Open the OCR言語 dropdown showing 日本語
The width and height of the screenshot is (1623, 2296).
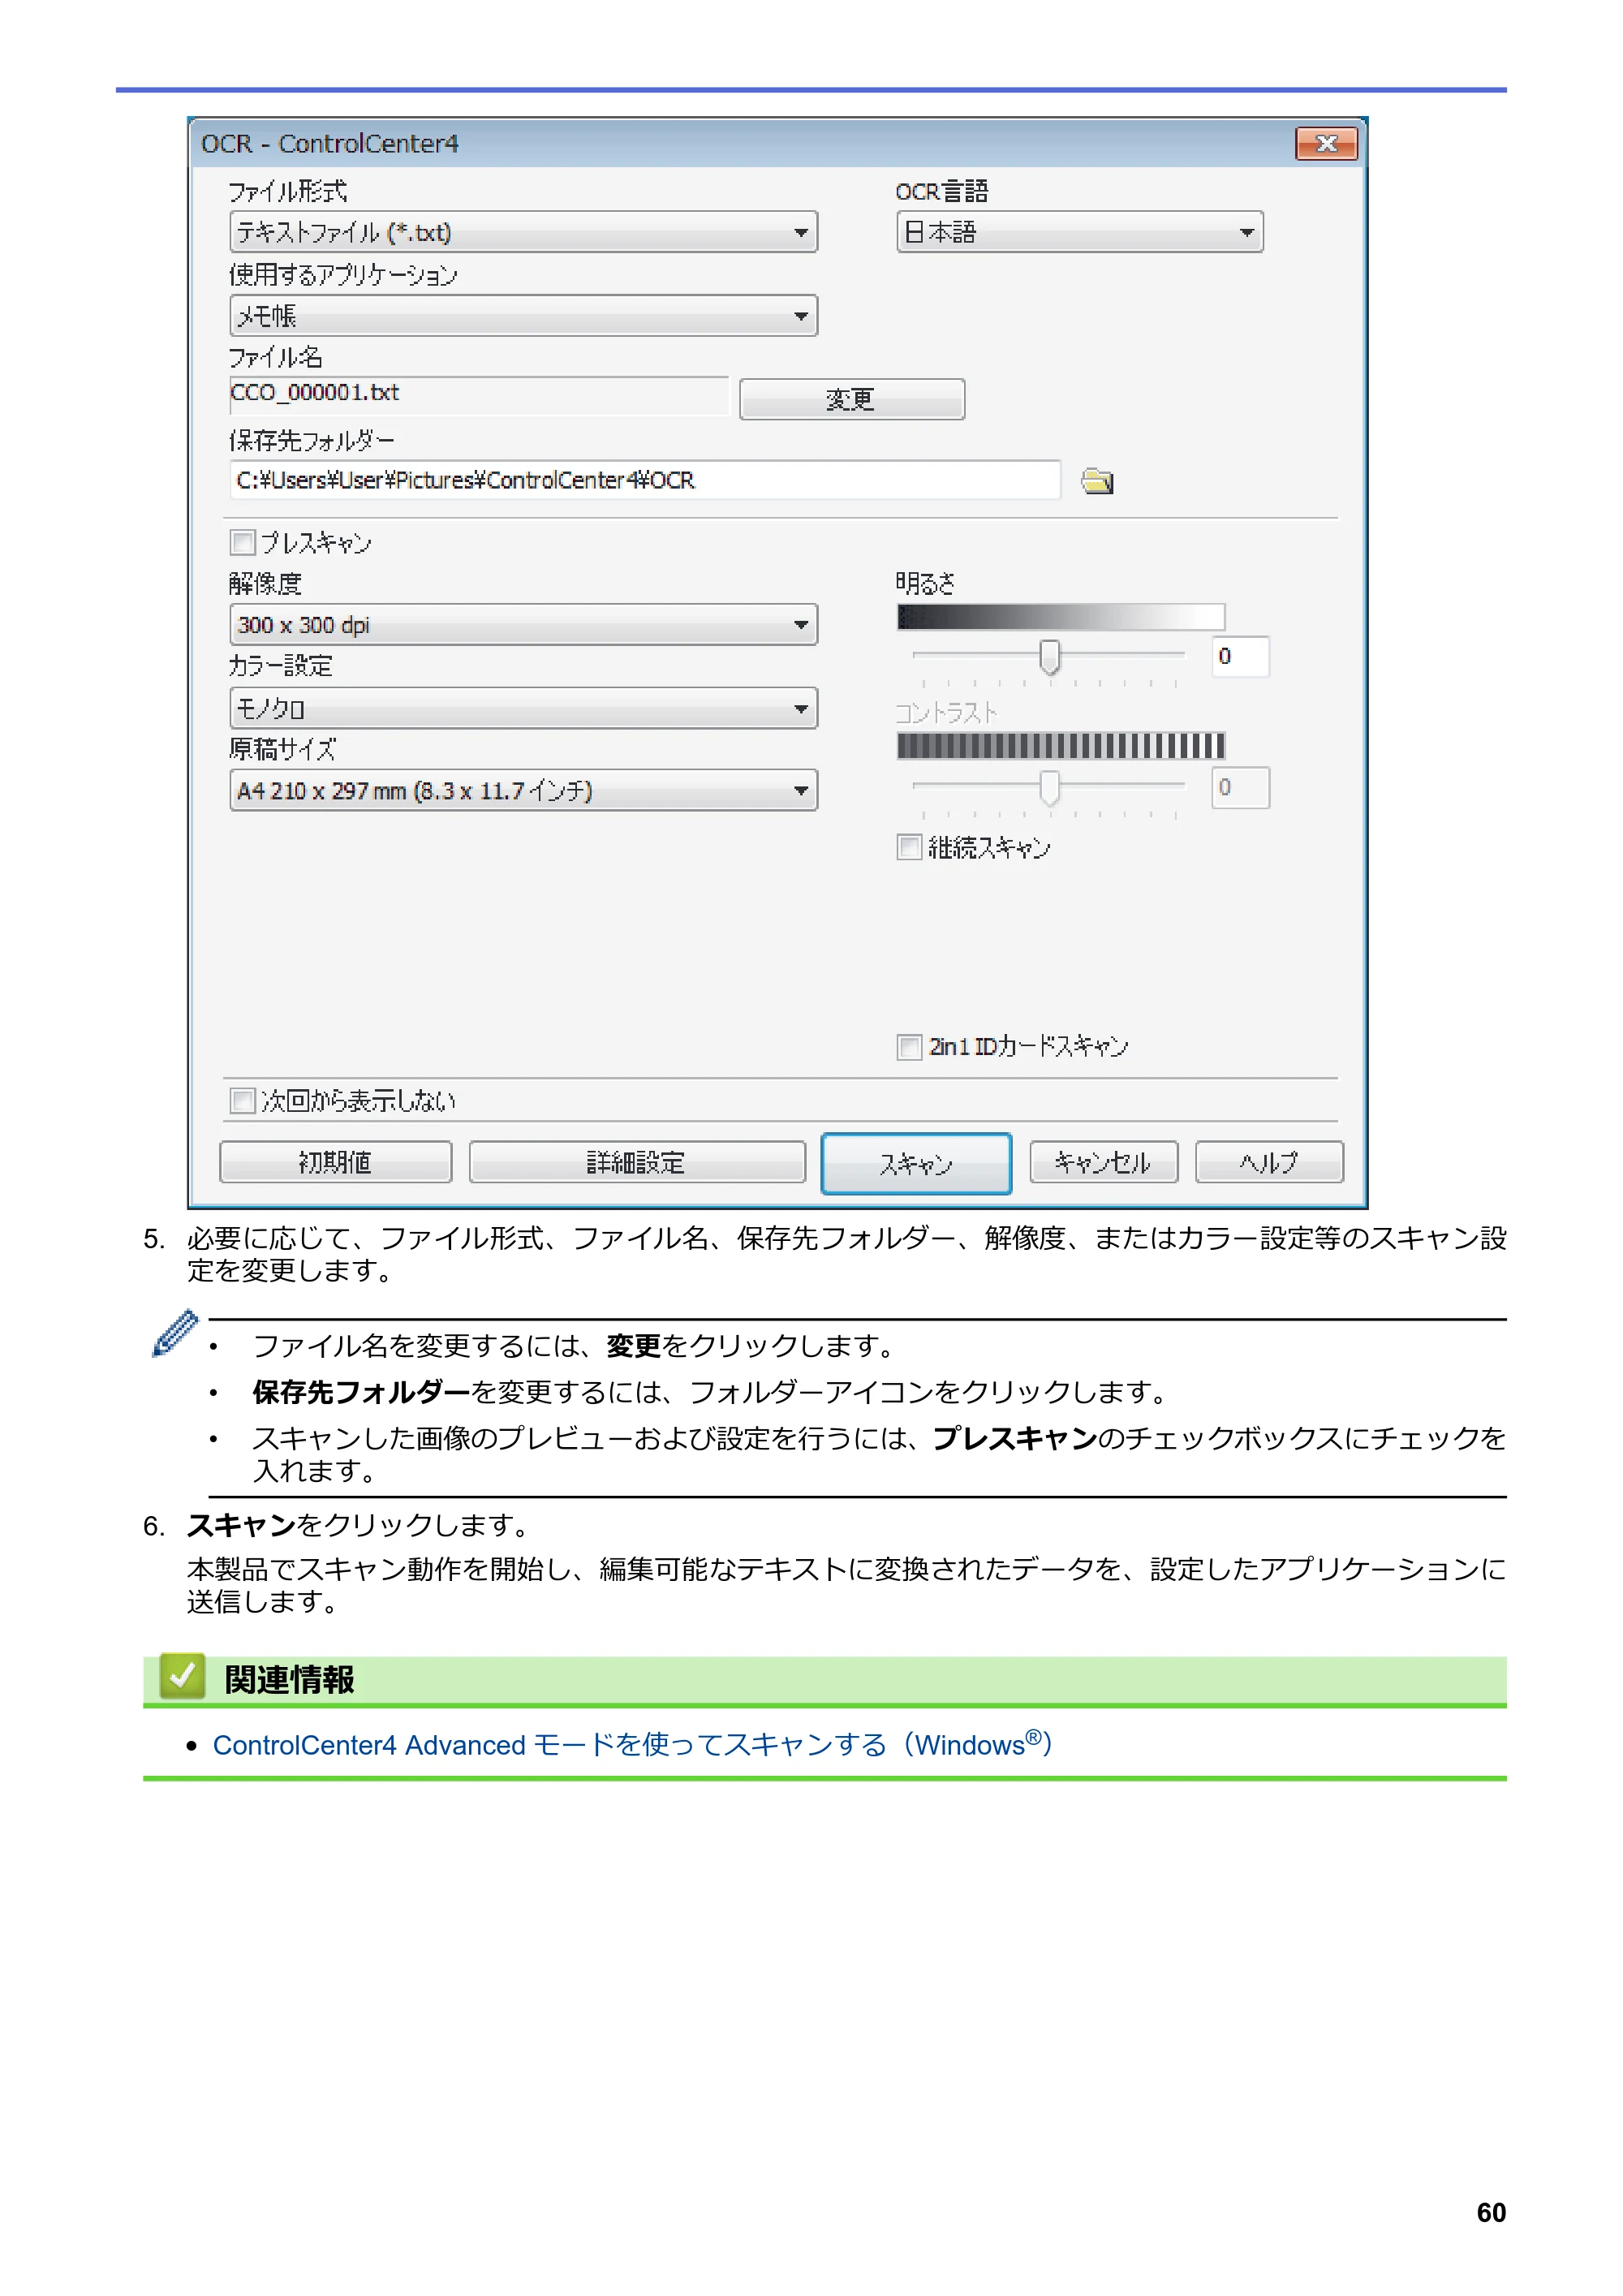(1079, 232)
